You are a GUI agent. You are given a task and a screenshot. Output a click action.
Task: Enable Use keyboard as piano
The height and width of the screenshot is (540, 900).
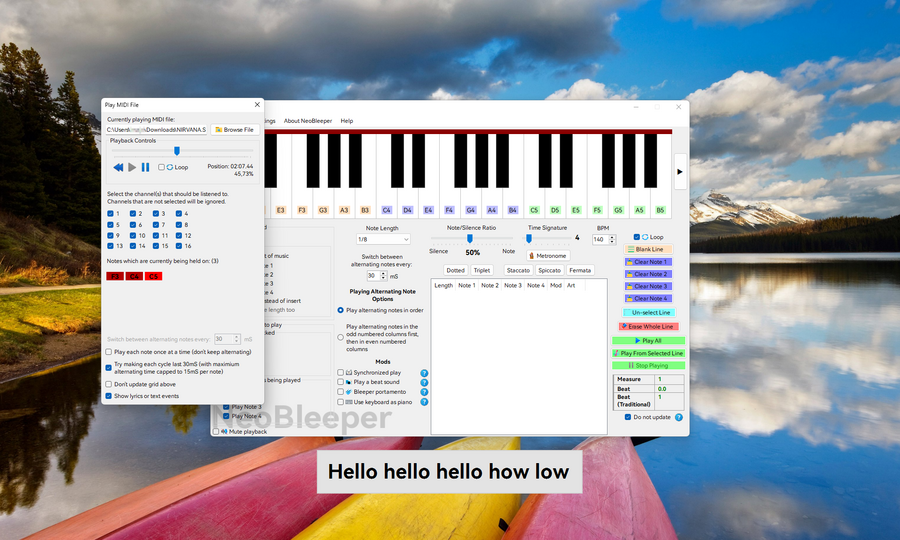(340, 402)
